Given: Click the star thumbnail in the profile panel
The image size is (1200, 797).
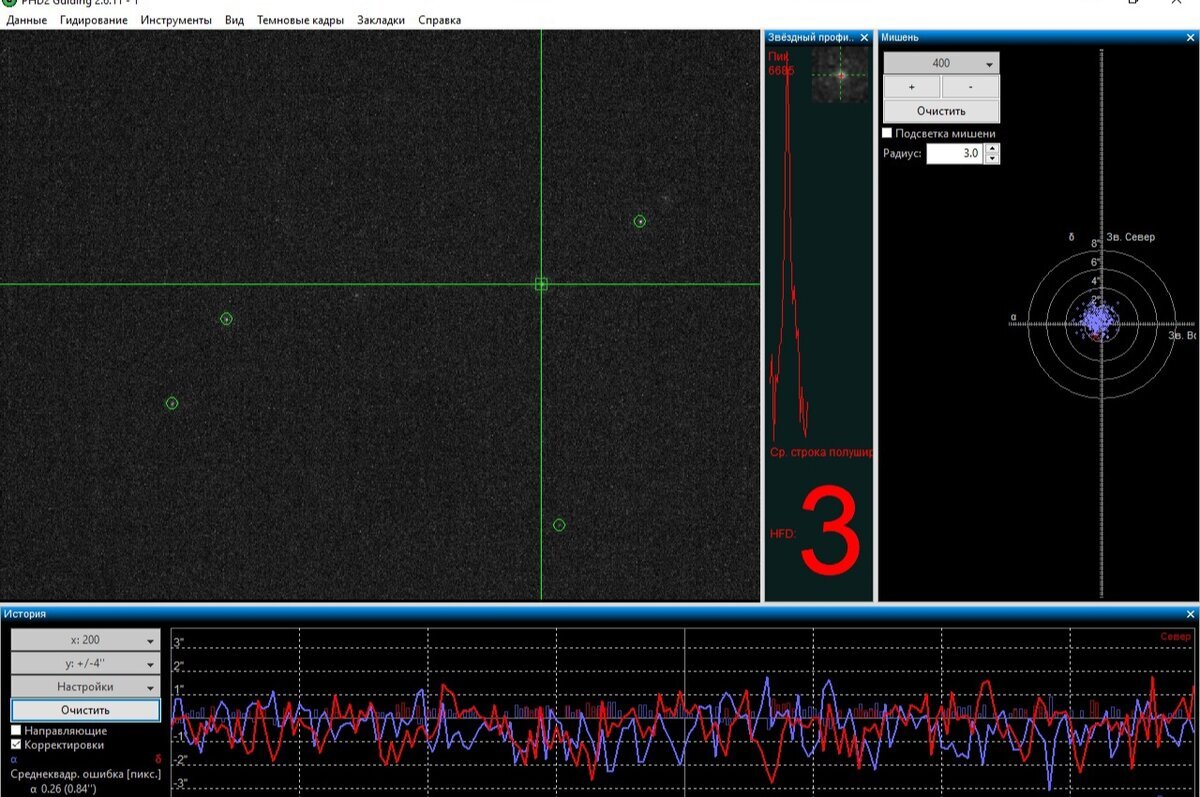Looking at the screenshot, I should tap(840, 74).
